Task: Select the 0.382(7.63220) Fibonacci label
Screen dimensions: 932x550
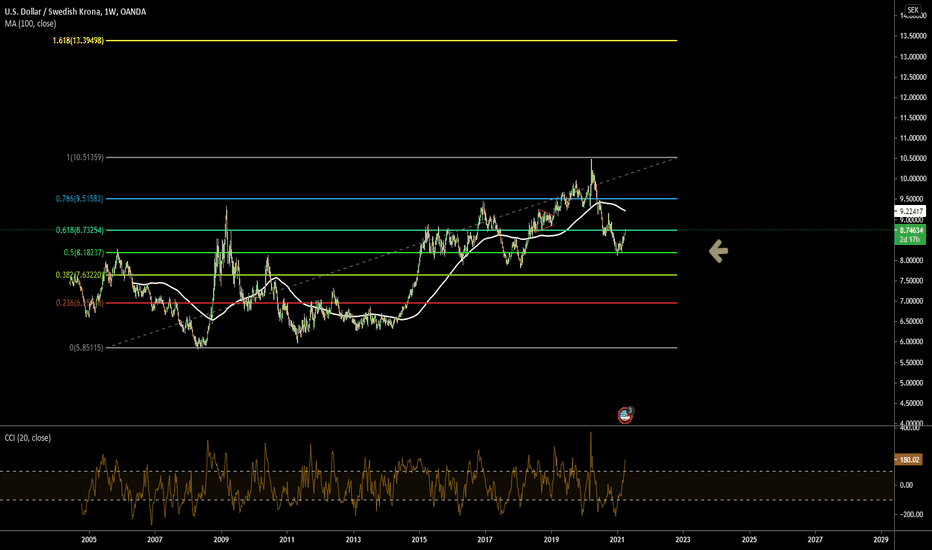Action: pyautogui.click(x=80, y=275)
